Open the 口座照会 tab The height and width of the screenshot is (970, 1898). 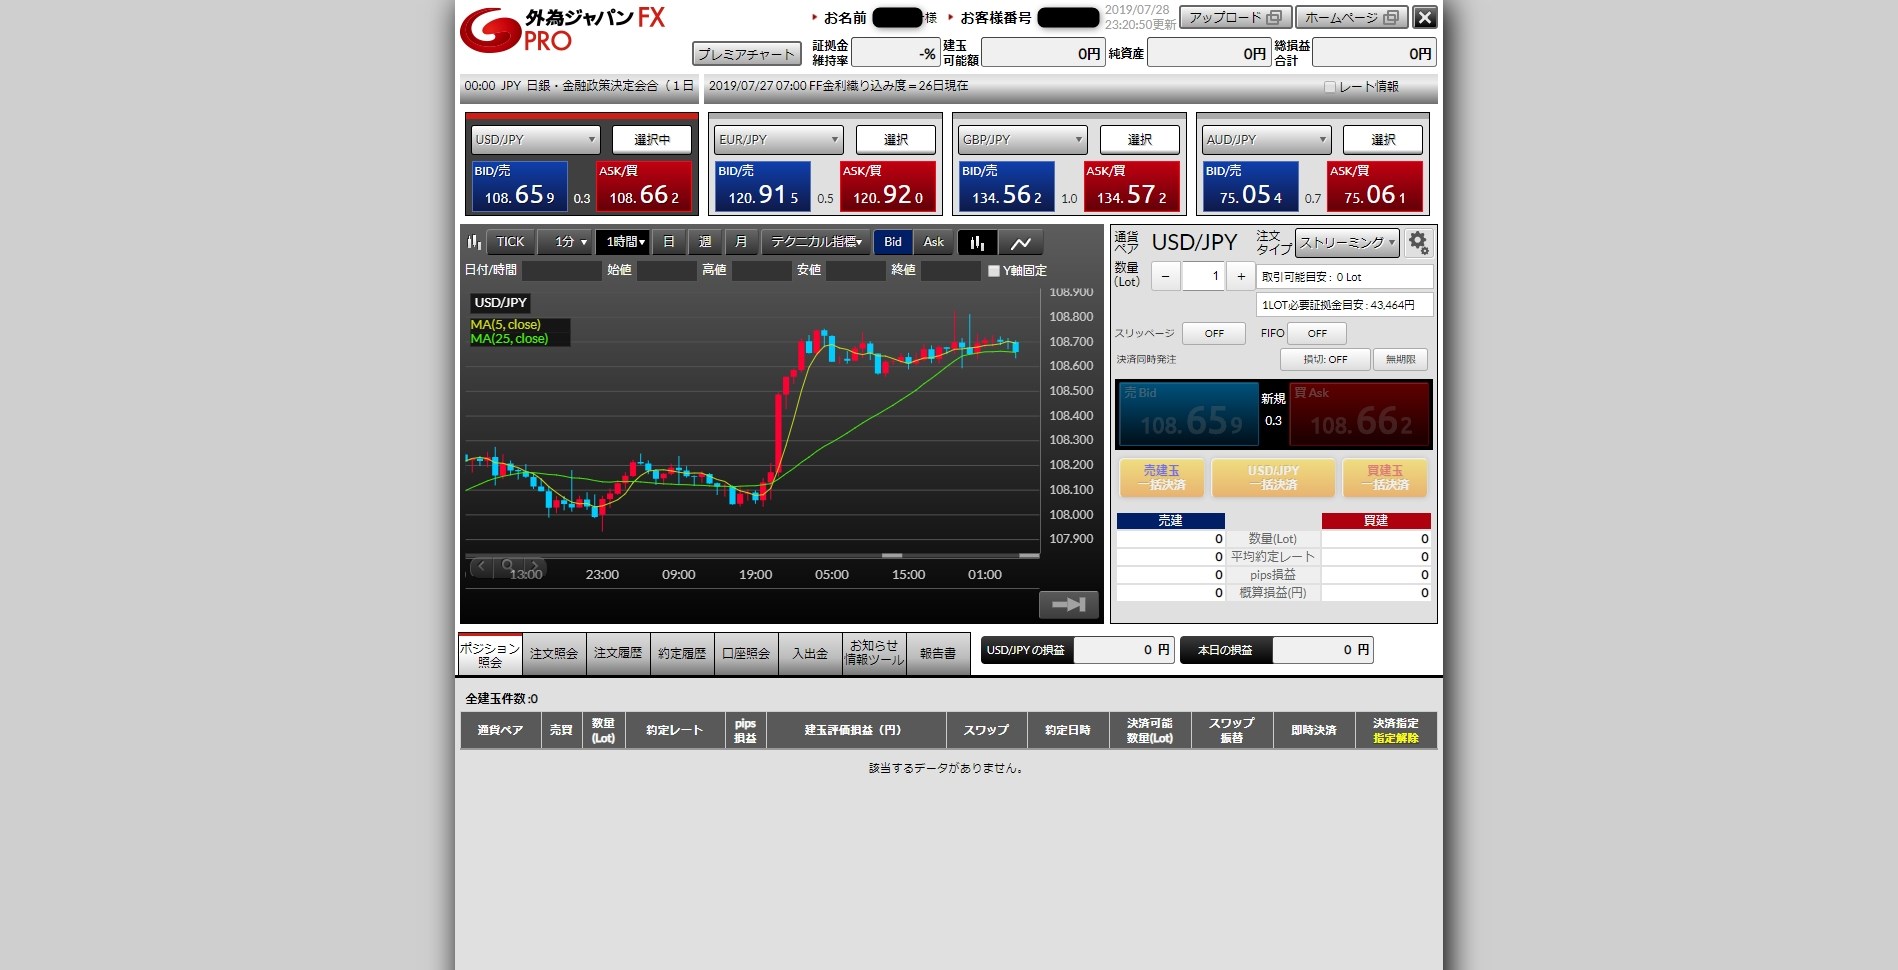pos(746,654)
